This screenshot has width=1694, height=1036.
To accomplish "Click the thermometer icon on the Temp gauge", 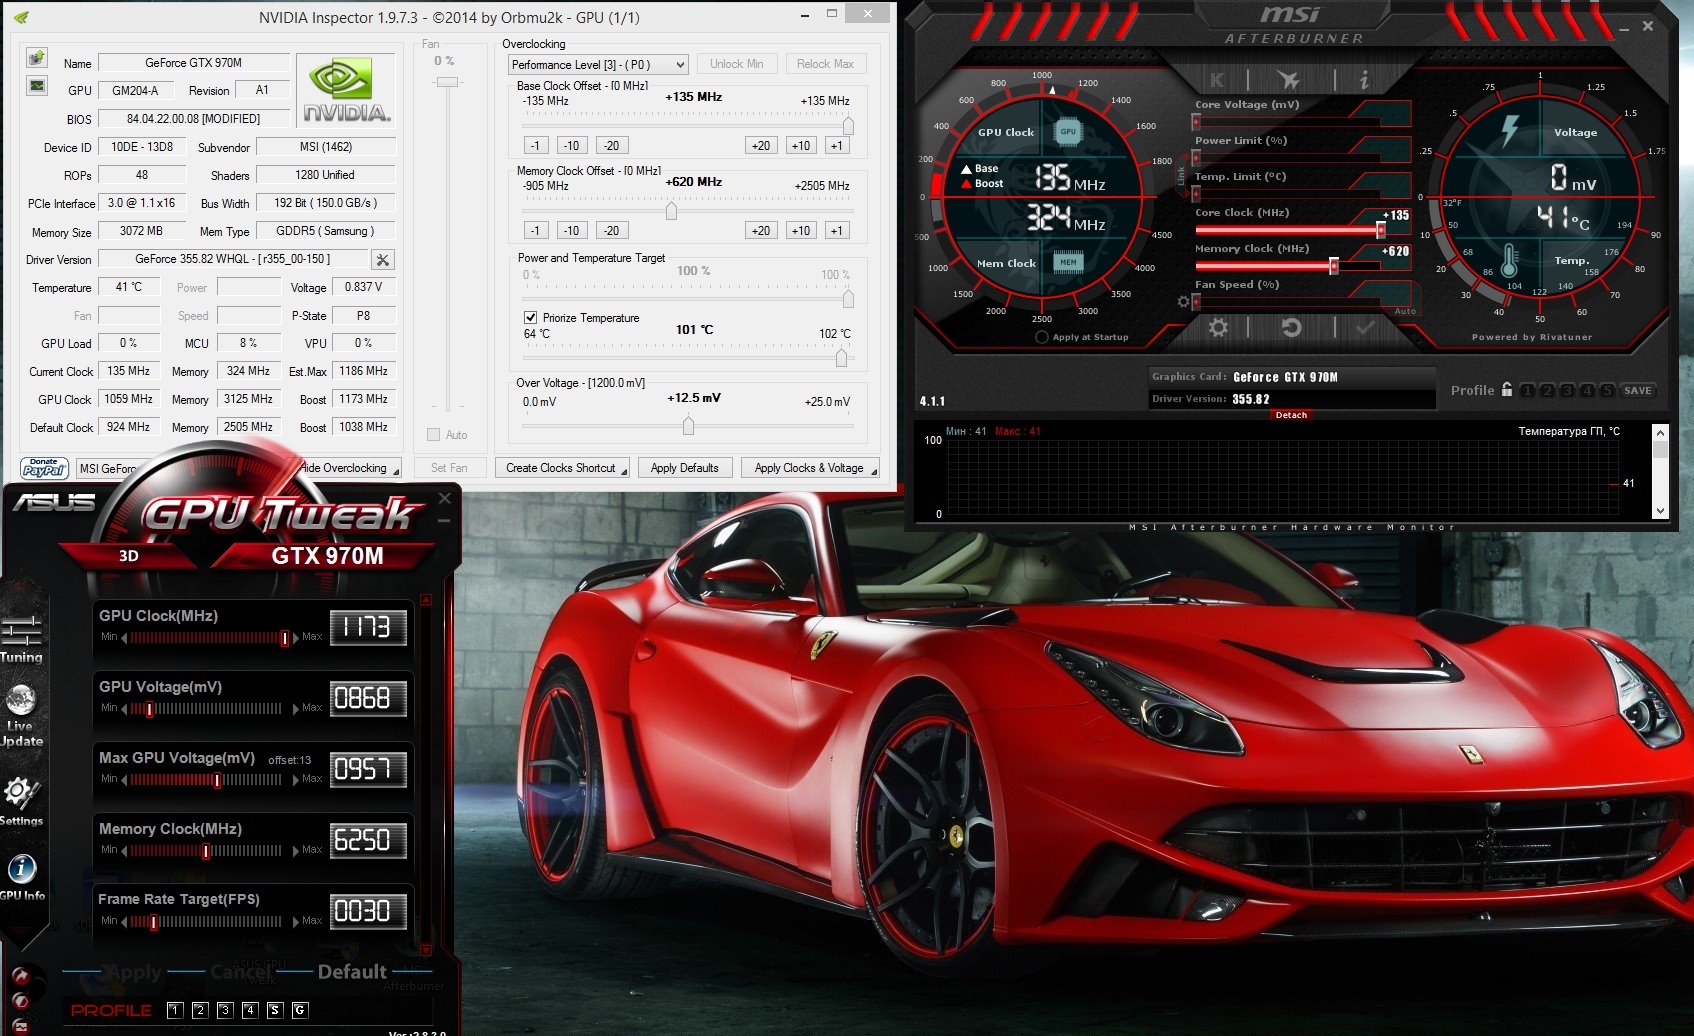I will click(1509, 261).
